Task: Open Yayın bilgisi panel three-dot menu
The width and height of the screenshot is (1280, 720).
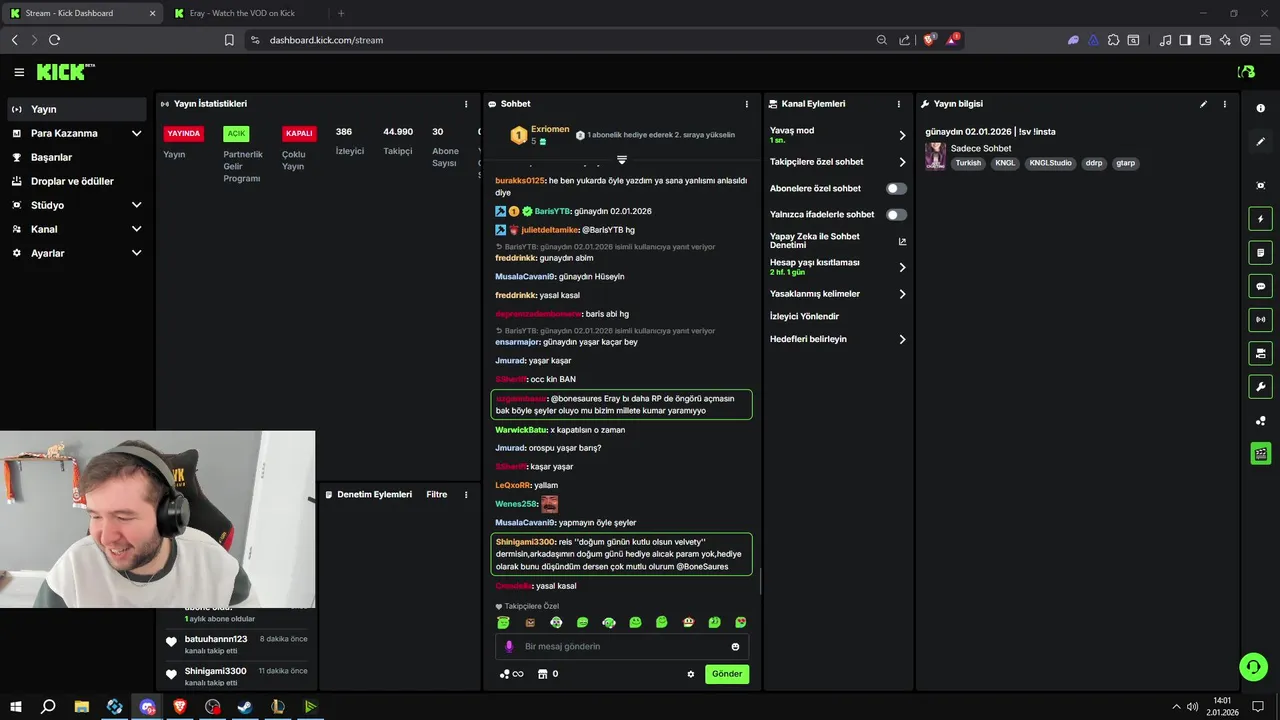Action: (1224, 104)
